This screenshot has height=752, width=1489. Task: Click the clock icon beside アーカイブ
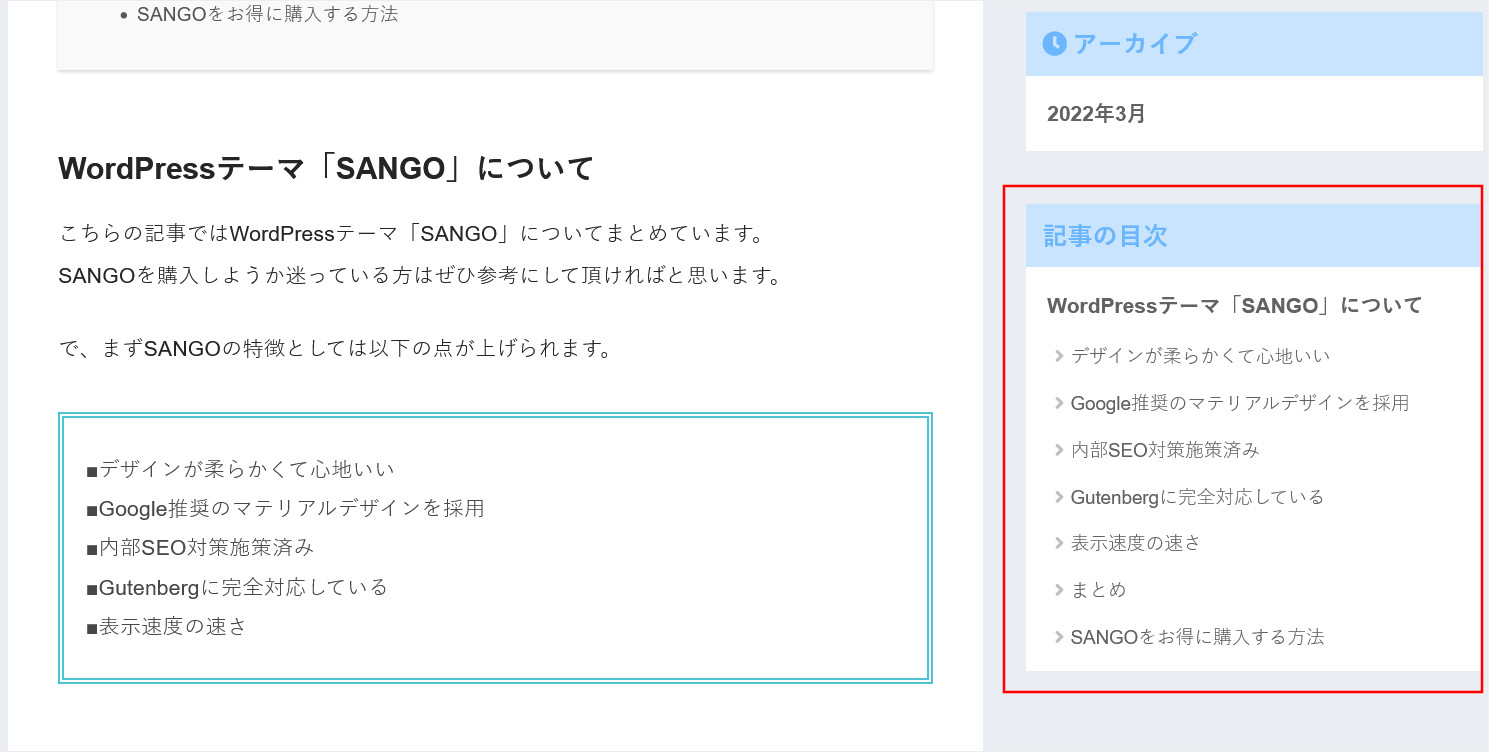[x=1054, y=44]
